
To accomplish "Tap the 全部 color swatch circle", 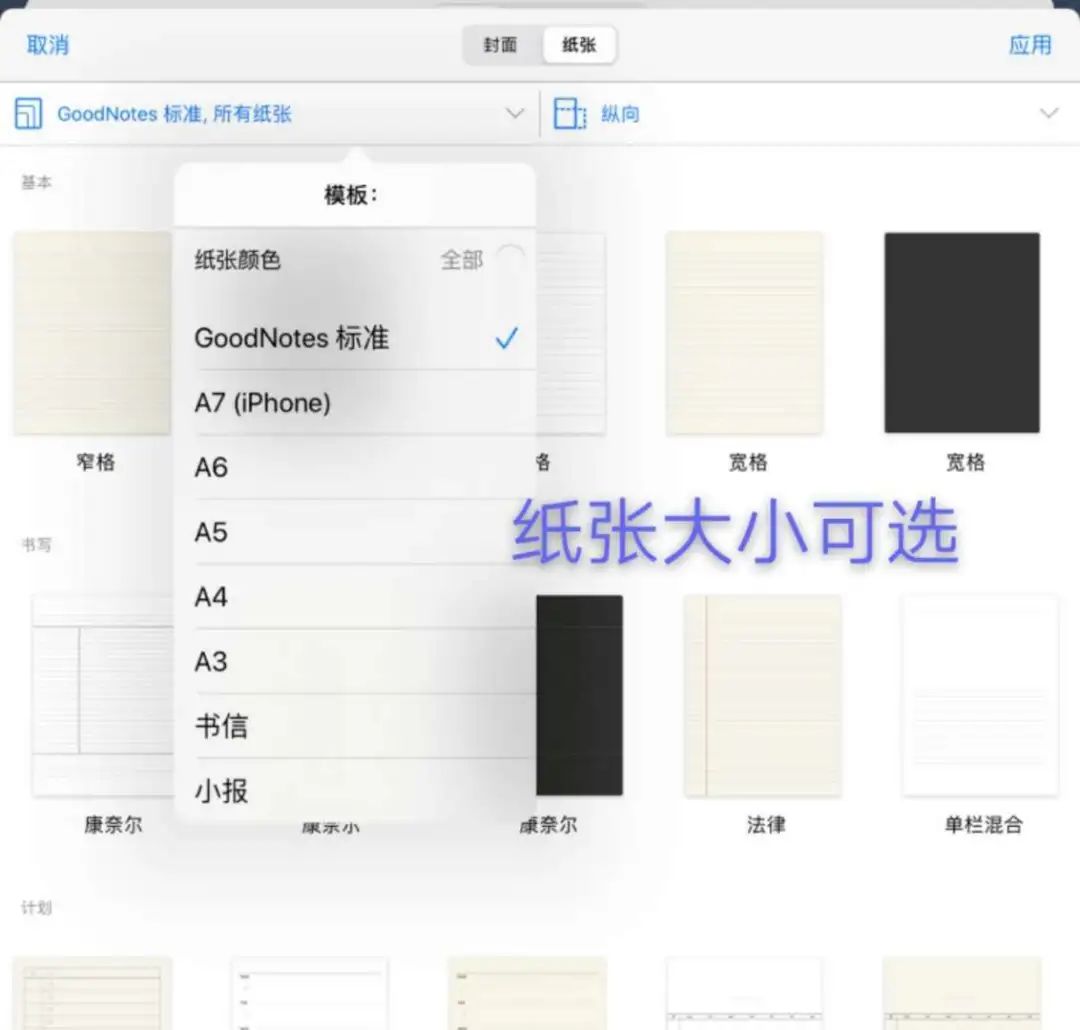I will pyautogui.click(x=510, y=260).
